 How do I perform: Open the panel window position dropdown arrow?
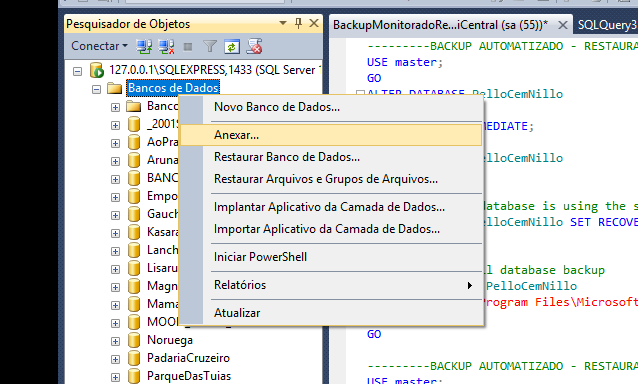point(283,23)
